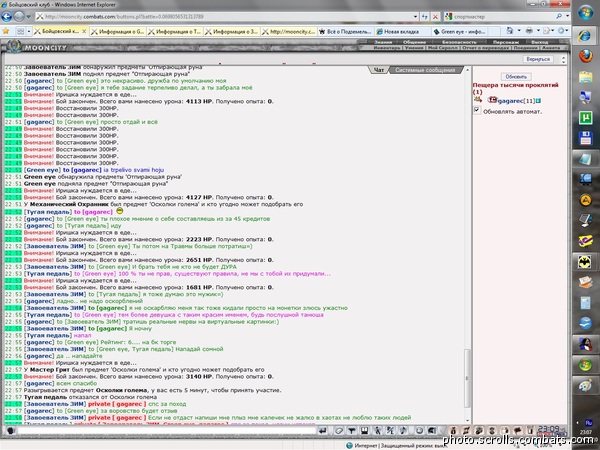
Task: Close the 'Бойцовский к...' browser tab
Action: (x=85, y=31)
